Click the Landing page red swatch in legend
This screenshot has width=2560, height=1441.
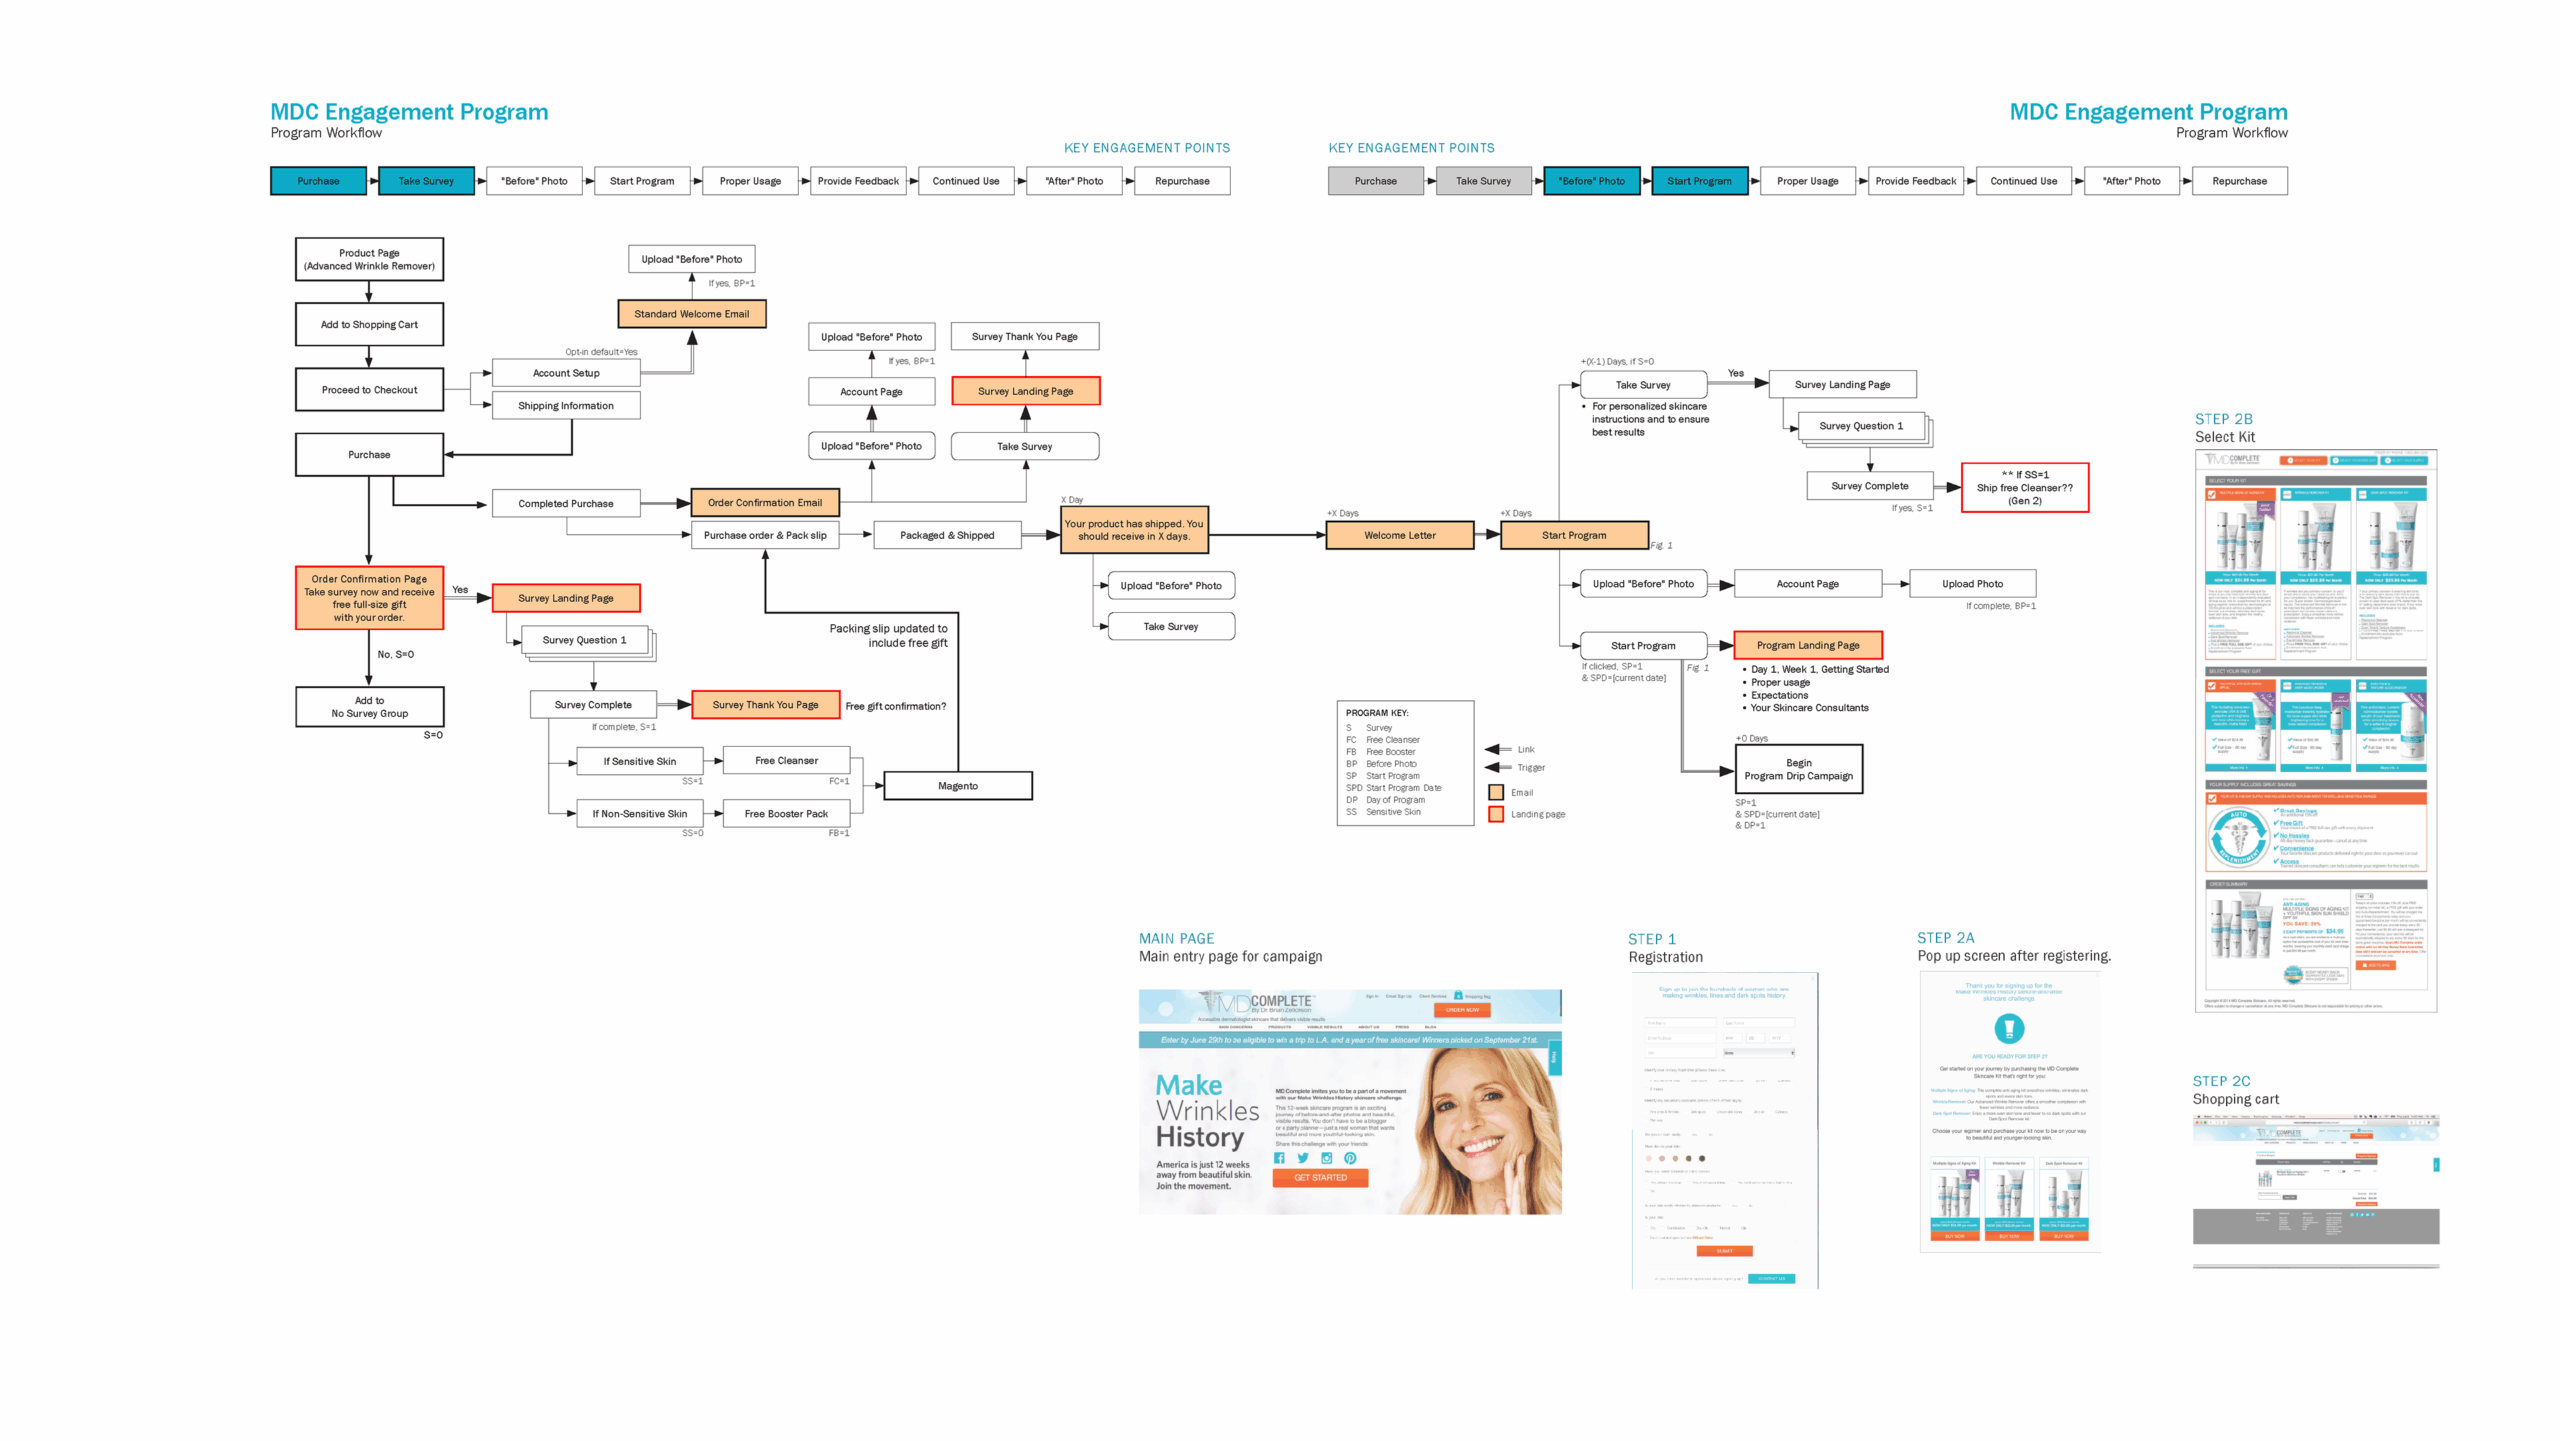click(x=1496, y=815)
